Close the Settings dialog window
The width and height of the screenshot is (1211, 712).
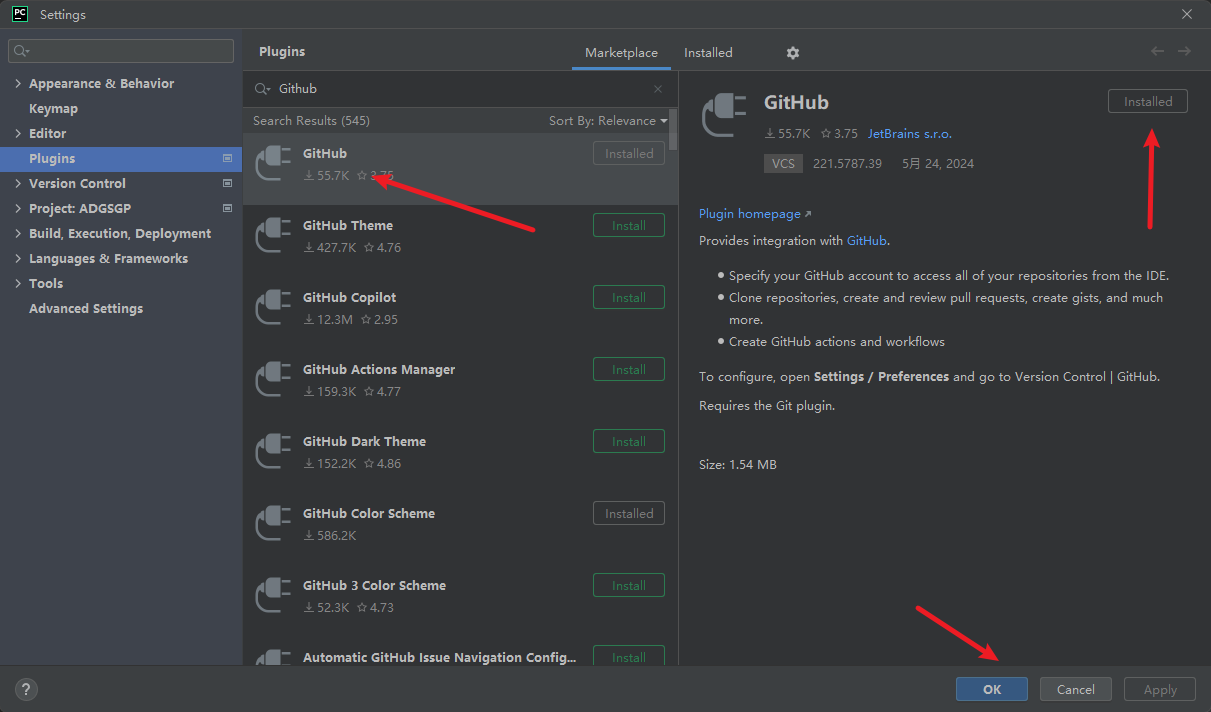pyautogui.click(x=1187, y=14)
